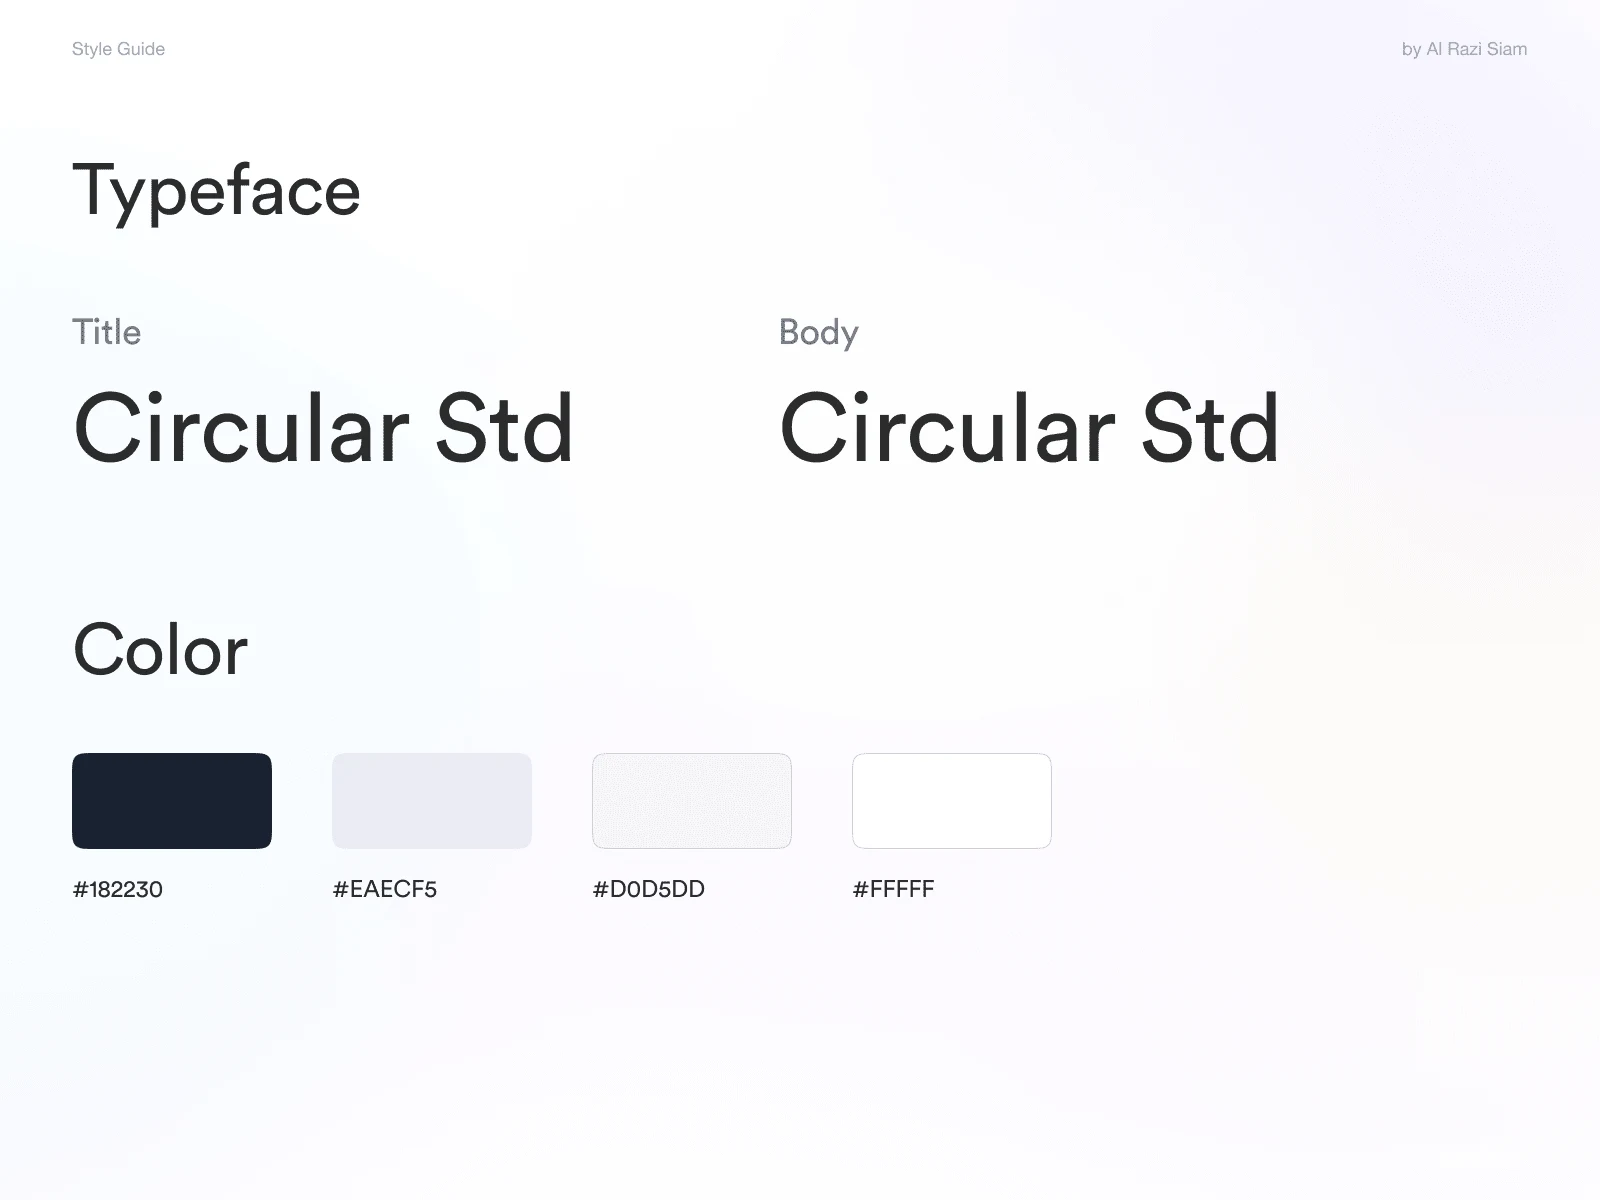1600x1200 pixels.
Task: Click the #D0D5DD hex code label
Action: (x=649, y=889)
